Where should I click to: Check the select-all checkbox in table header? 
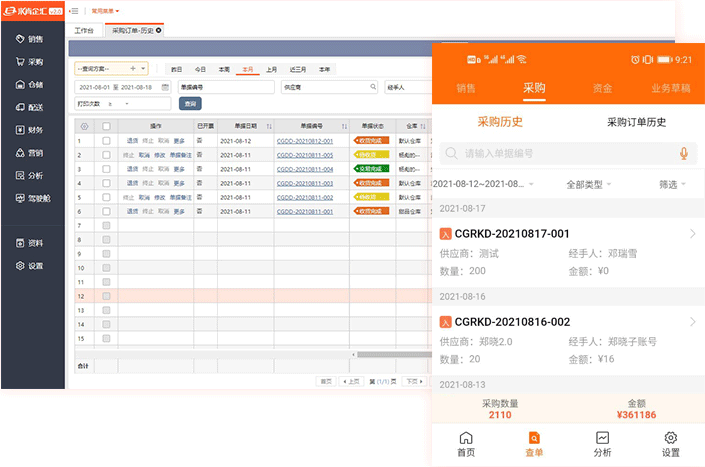pos(106,126)
